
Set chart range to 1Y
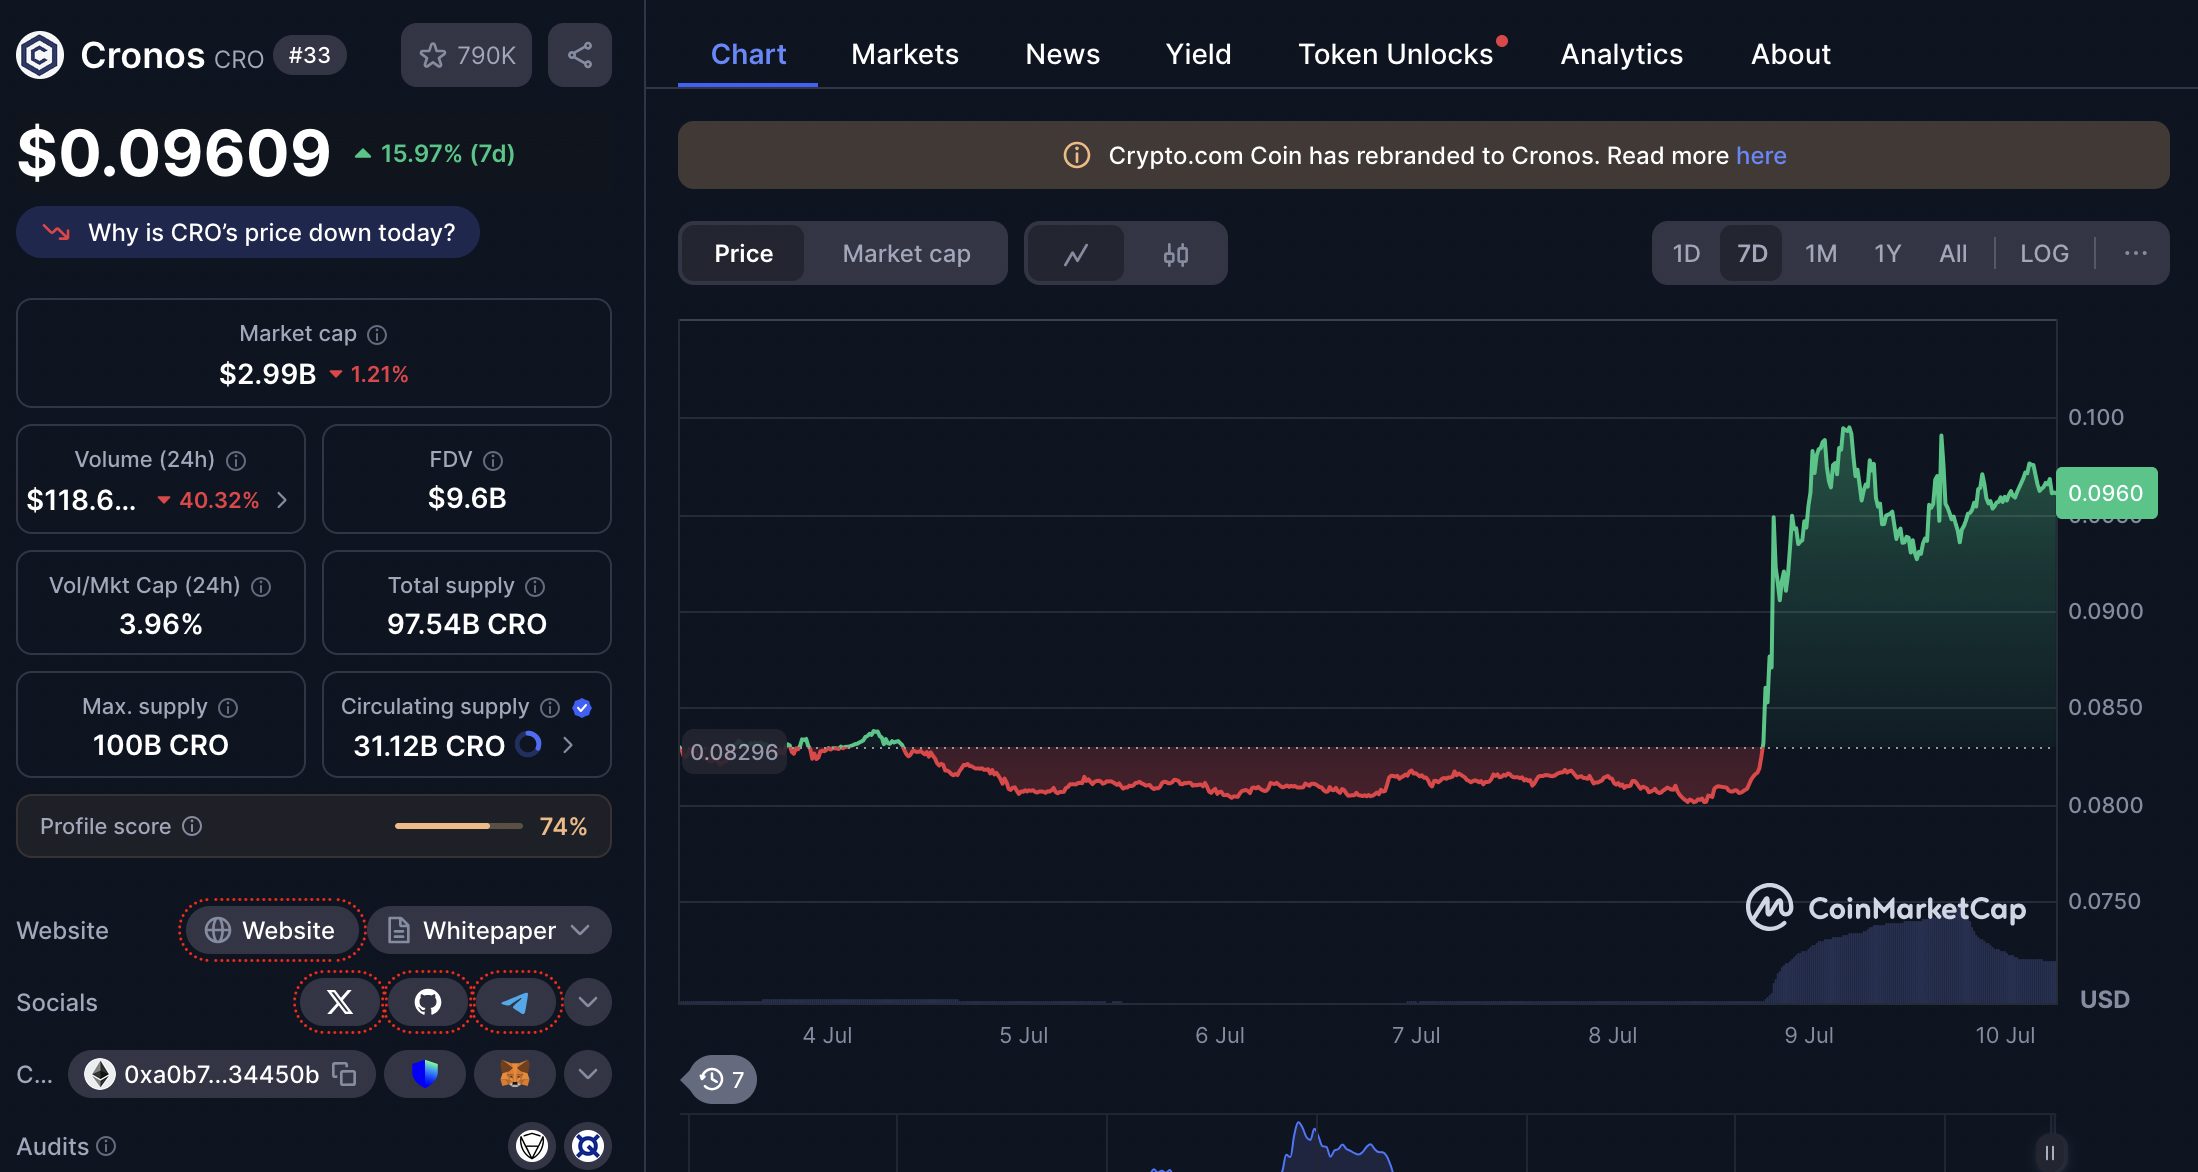(1887, 253)
